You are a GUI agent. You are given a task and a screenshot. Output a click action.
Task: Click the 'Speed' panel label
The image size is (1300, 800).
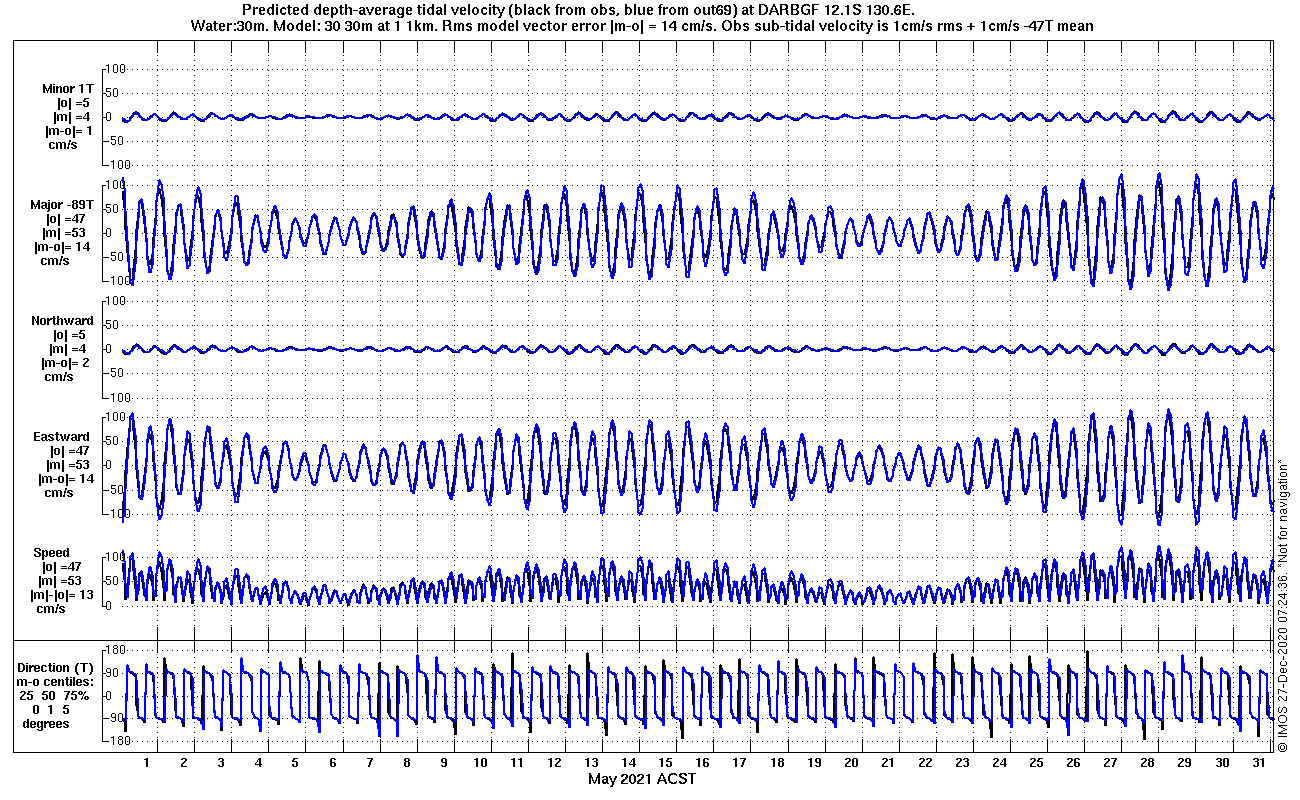pos(52,553)
